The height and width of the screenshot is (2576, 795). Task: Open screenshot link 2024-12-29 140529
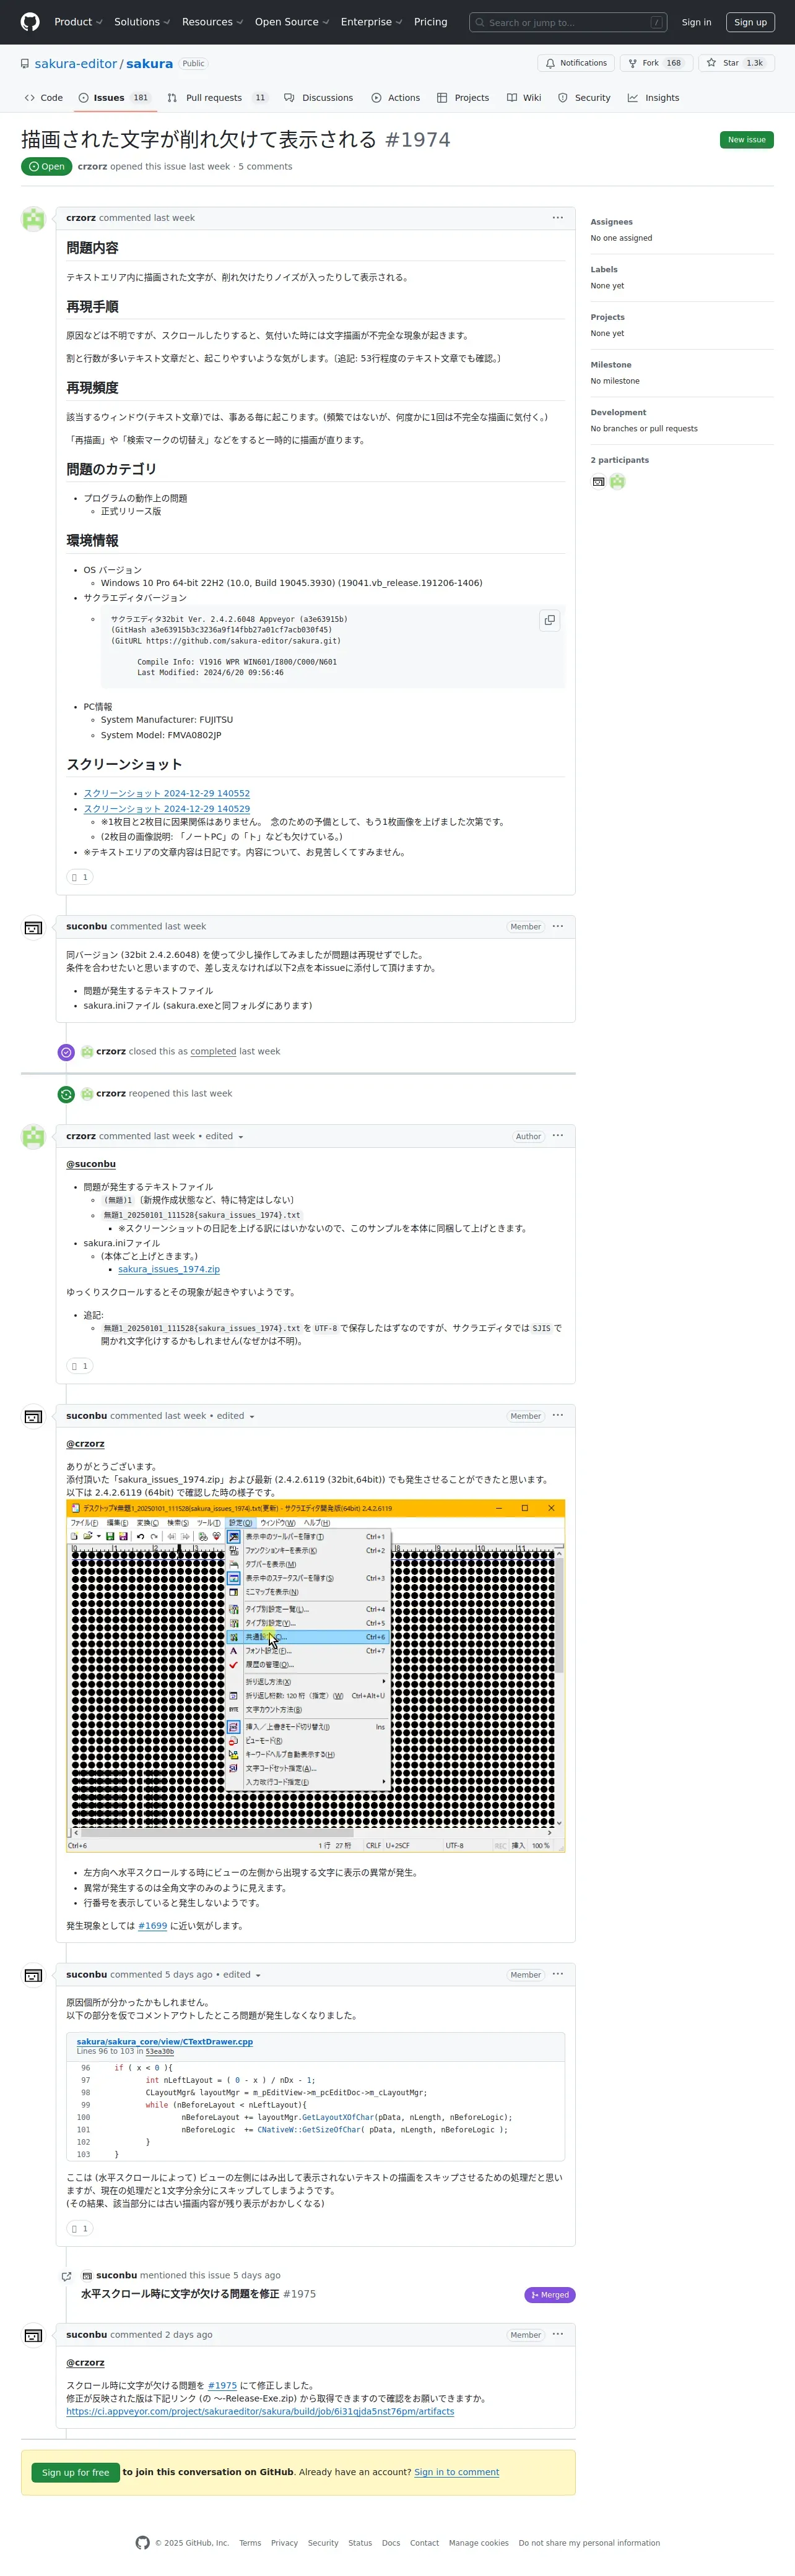click(167, 809)
